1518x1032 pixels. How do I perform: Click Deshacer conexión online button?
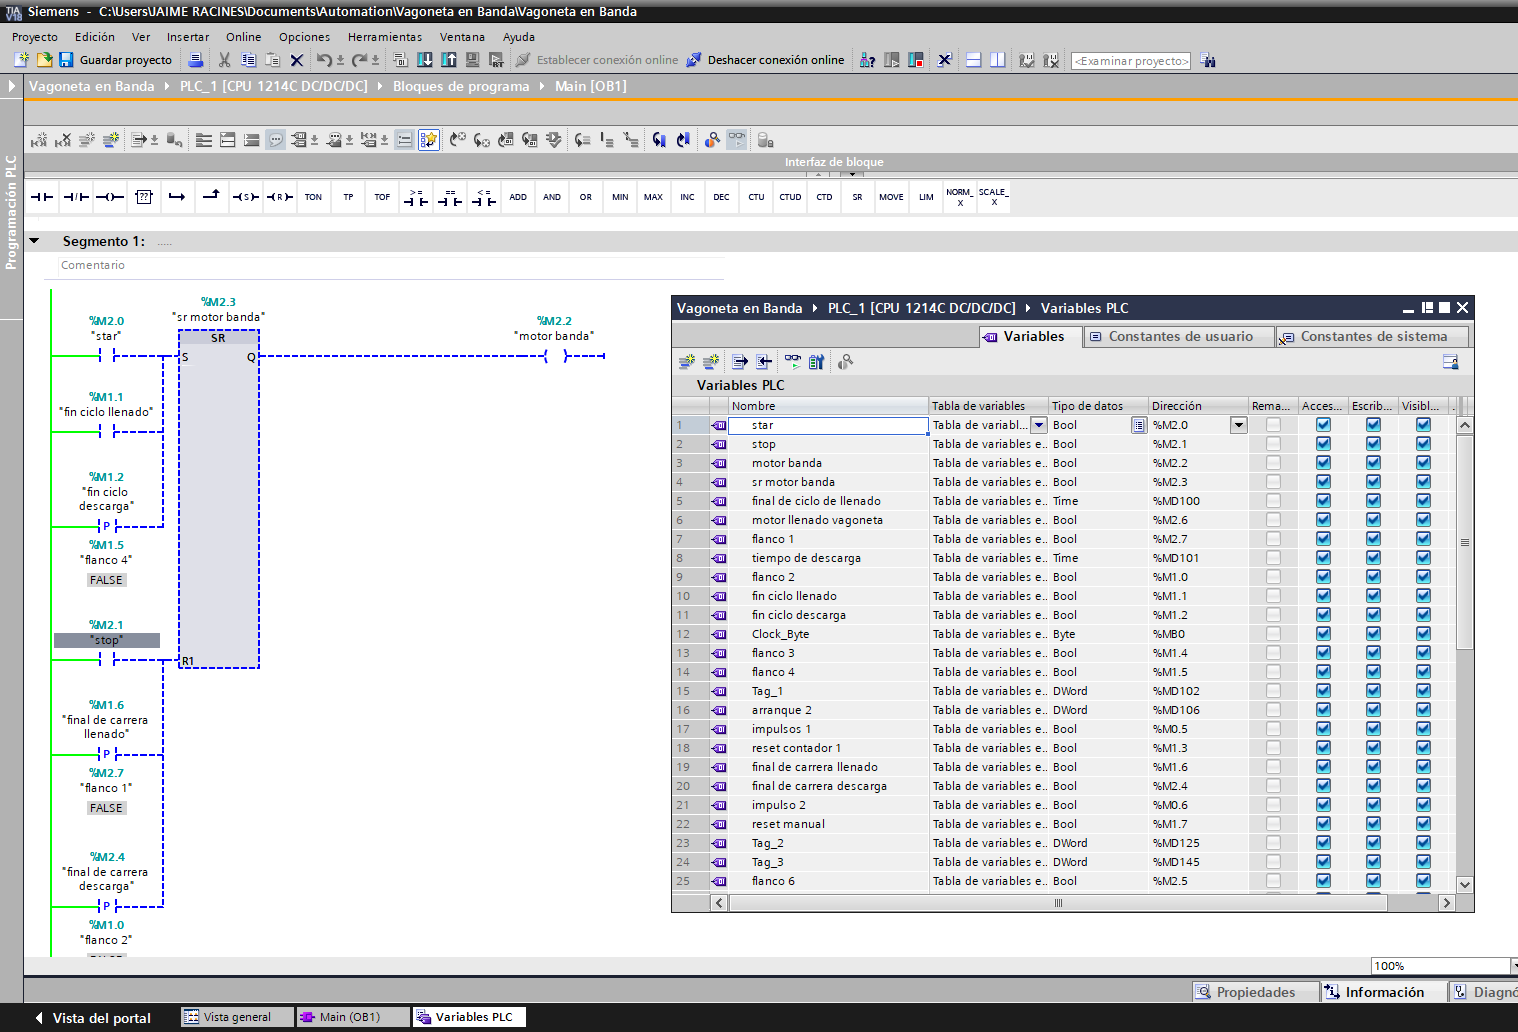click(766, 60)
